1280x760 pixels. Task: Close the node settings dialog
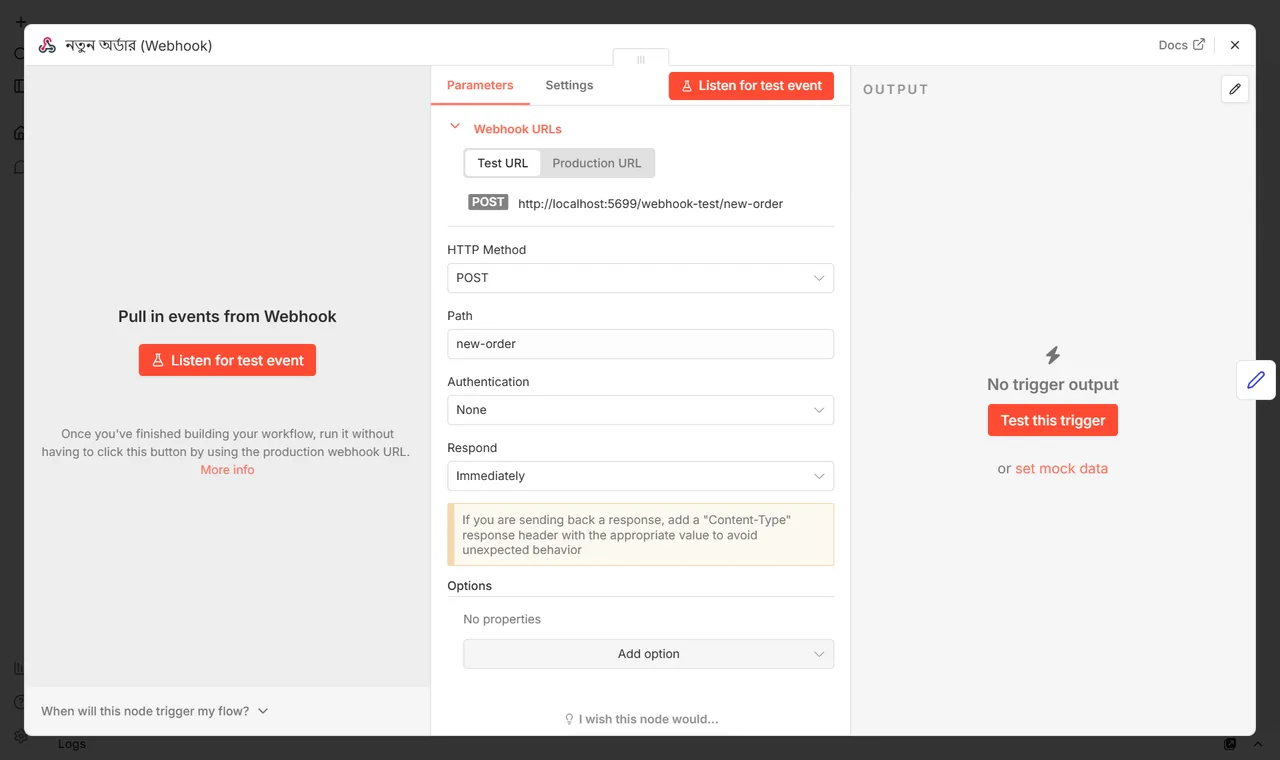pos(1235,45)
